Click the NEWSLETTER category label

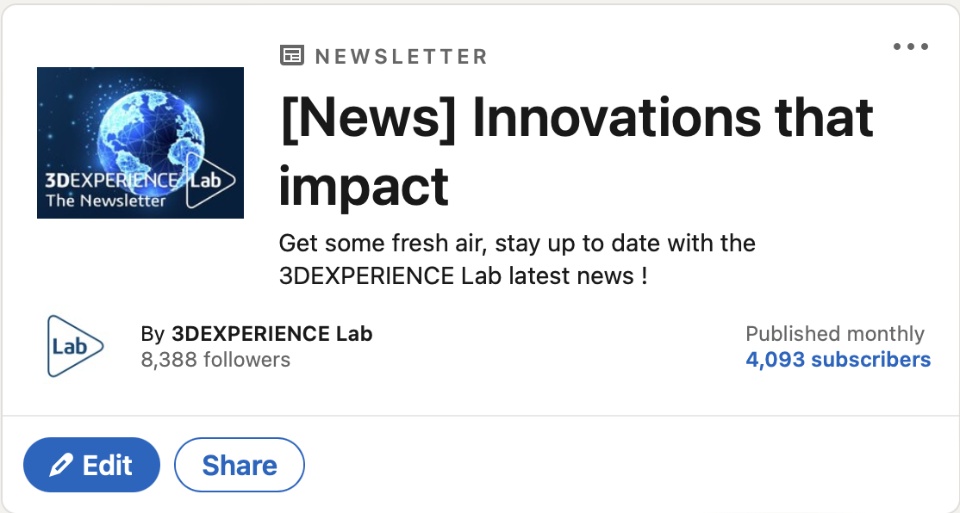[x=401, y=57]
